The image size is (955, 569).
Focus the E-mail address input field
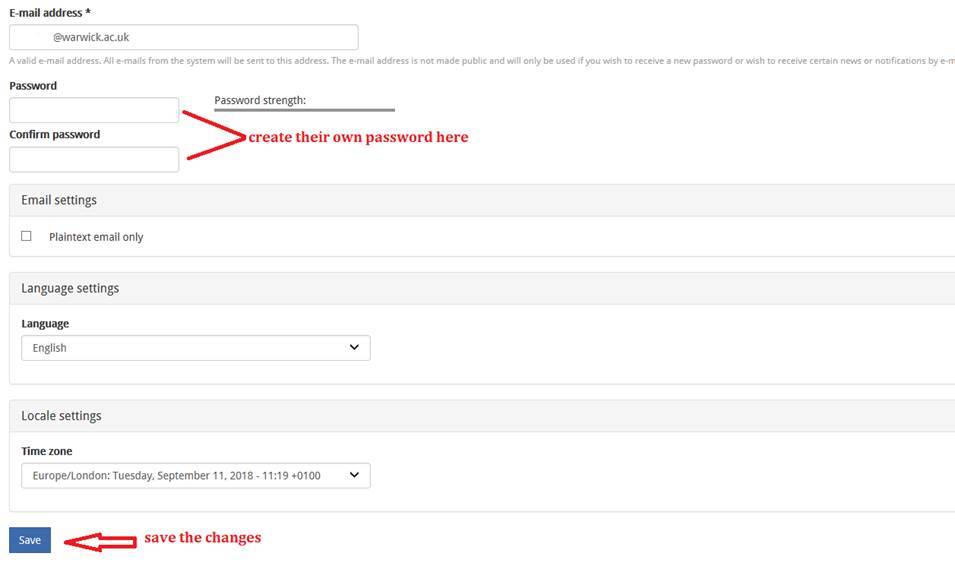point(184,37)
